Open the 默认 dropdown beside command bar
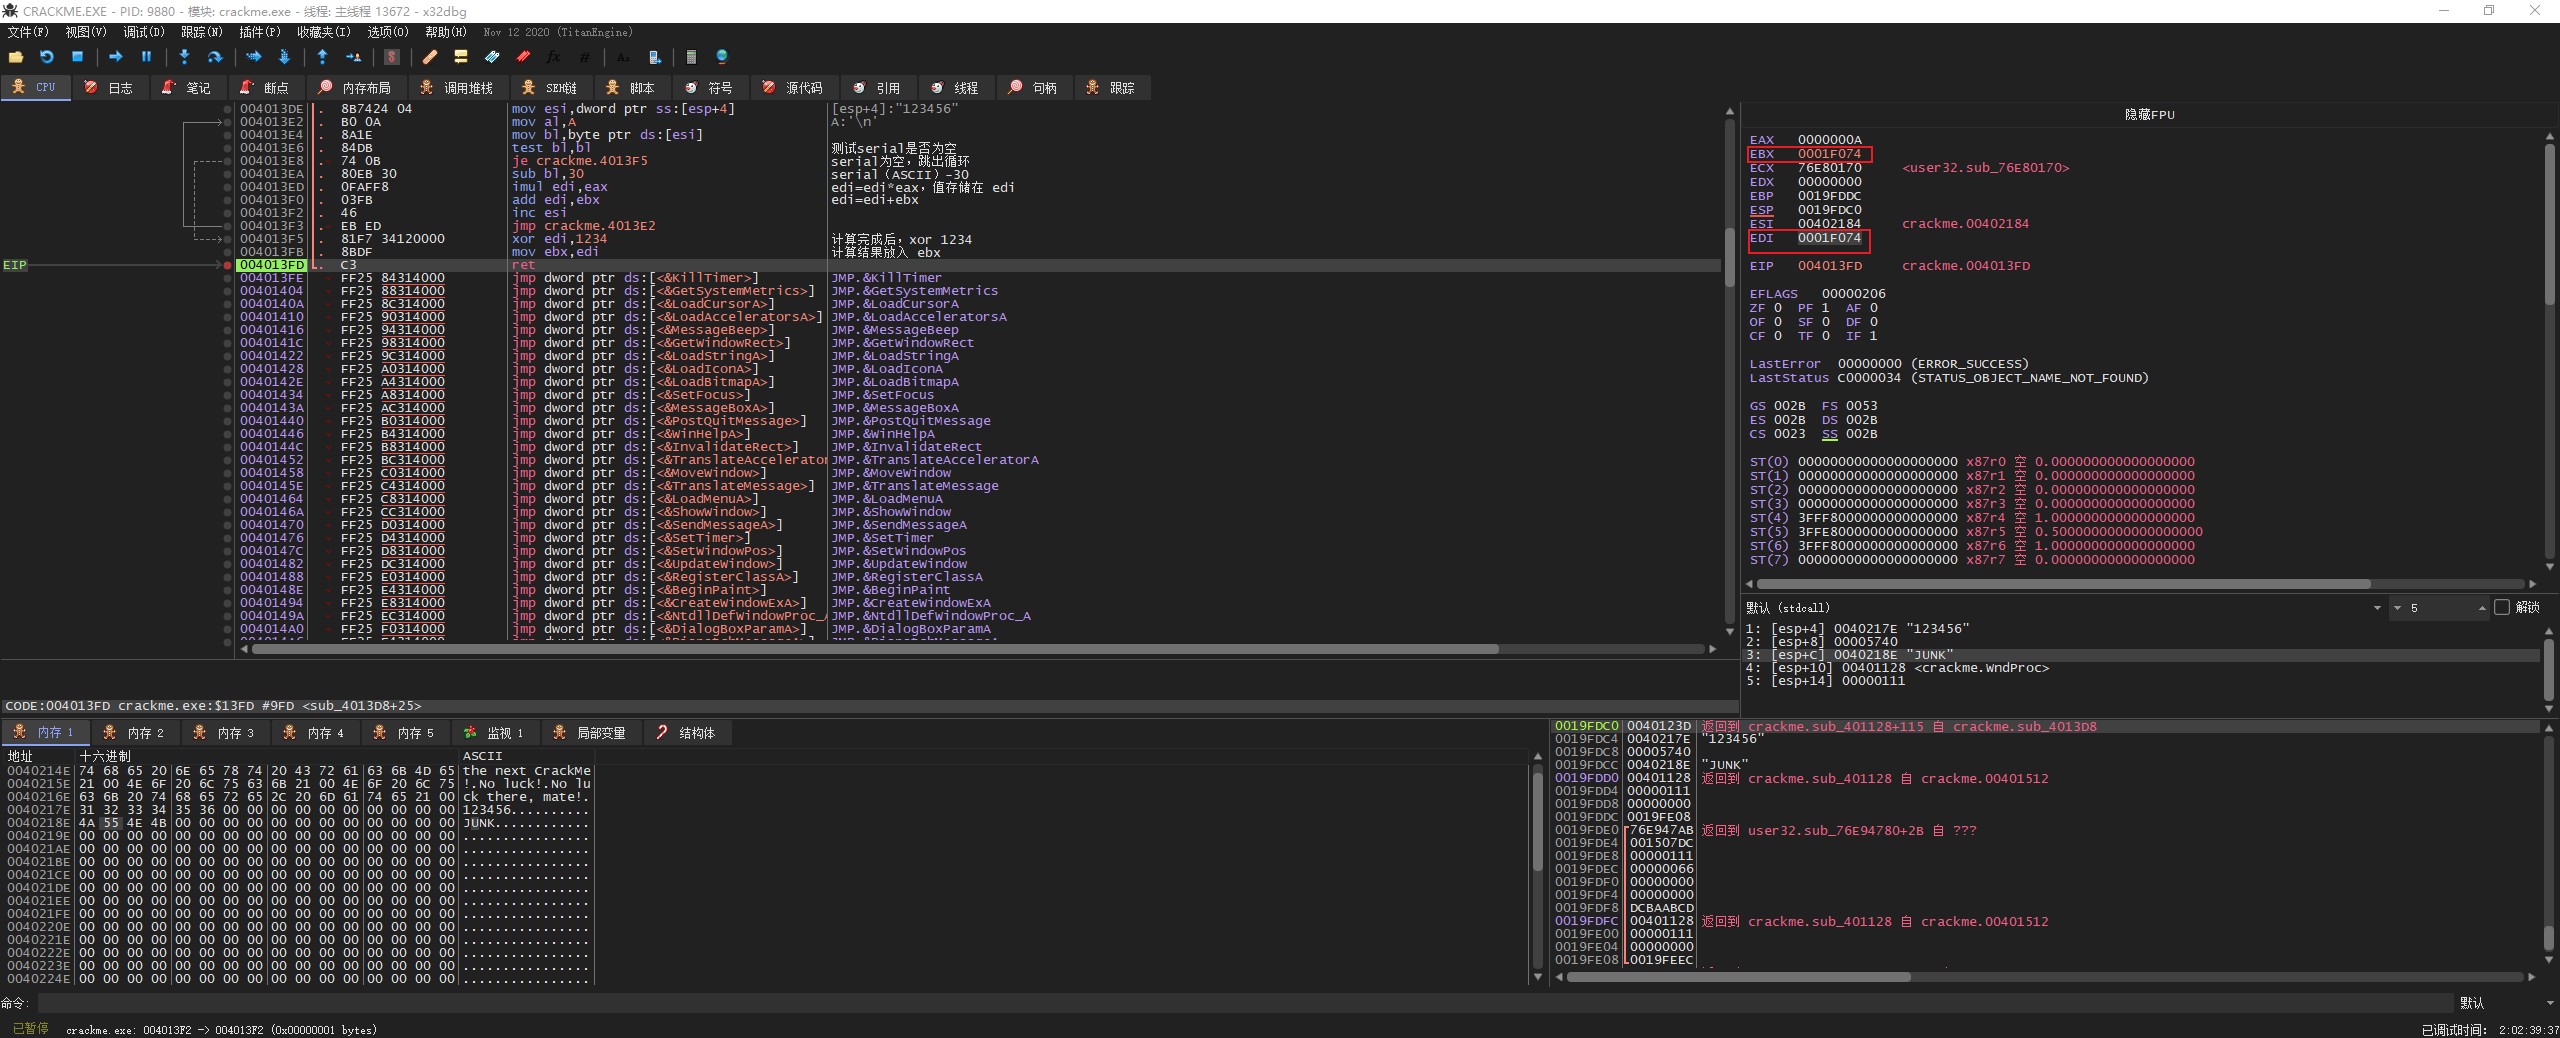 (x=2546, y=1003)
